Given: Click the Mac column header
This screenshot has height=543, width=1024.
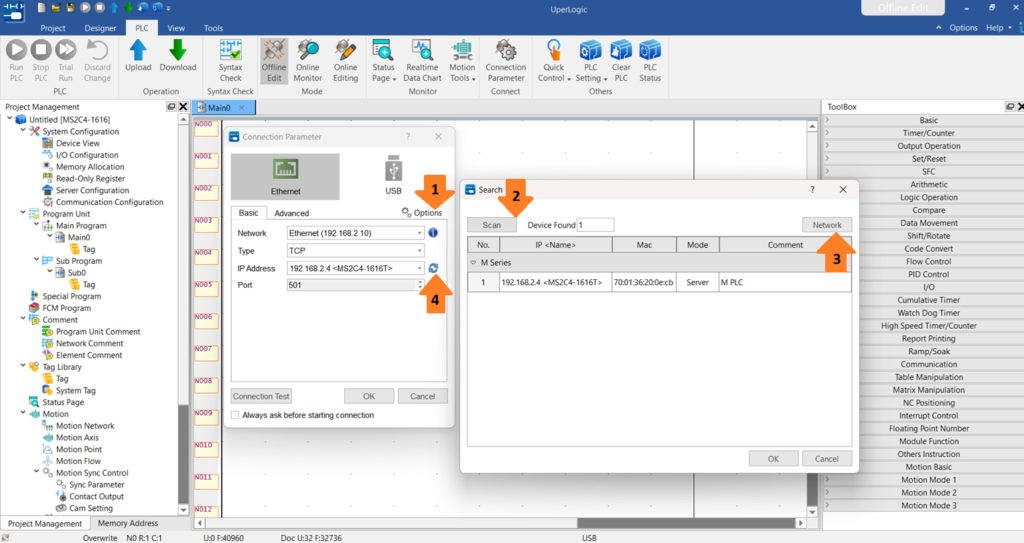Looking at the screenshot, I should (644, 244).
